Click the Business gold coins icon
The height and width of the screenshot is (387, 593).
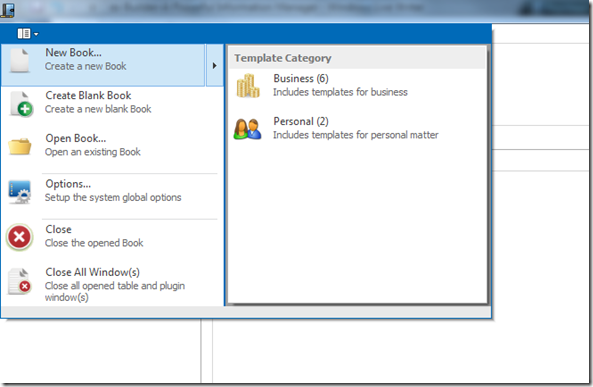tap(248, 86)
